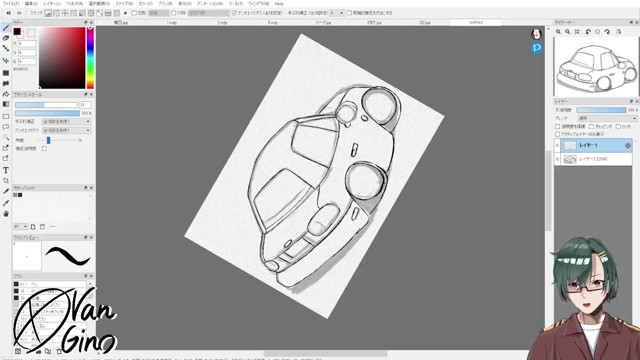Rotate canvas right via Navigator icon
640x360 pixels.
coord(607,31)
